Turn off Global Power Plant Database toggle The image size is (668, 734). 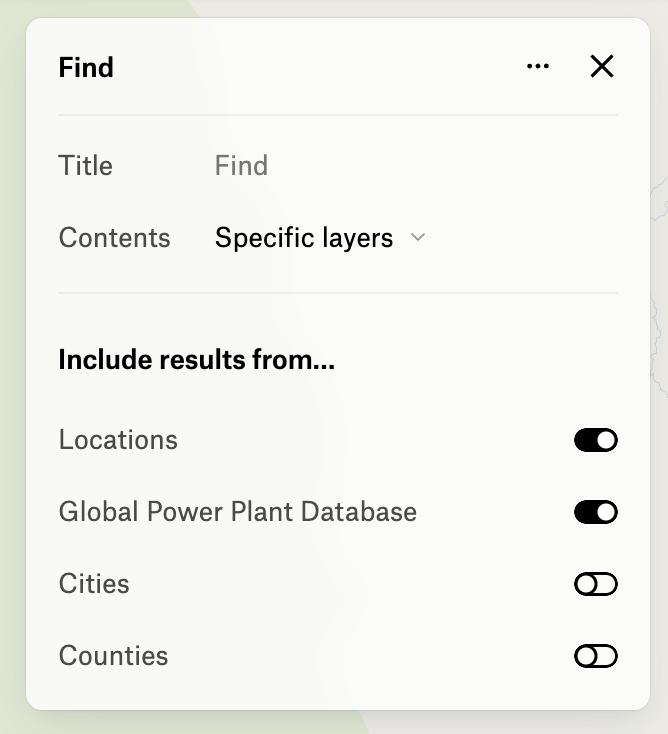click(595, 512)
